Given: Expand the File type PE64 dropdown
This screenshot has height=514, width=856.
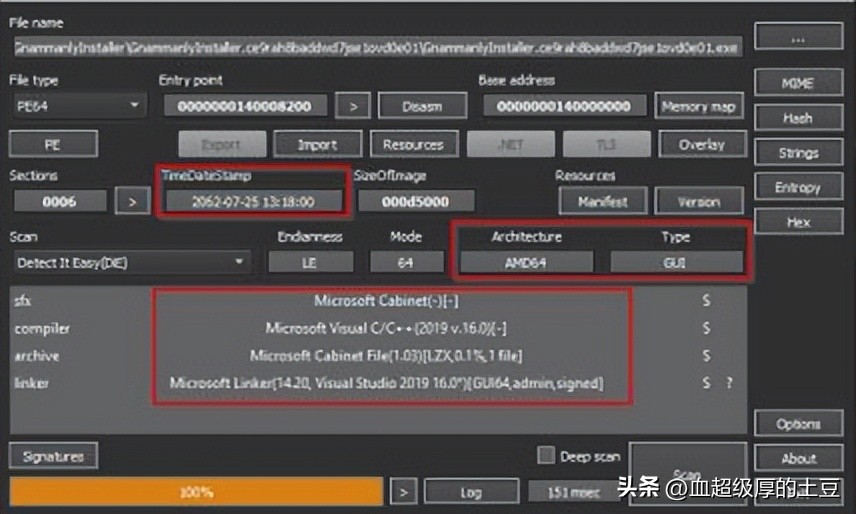Looking at the screenshot, I should pyautogui.click(x=79, y=105).
